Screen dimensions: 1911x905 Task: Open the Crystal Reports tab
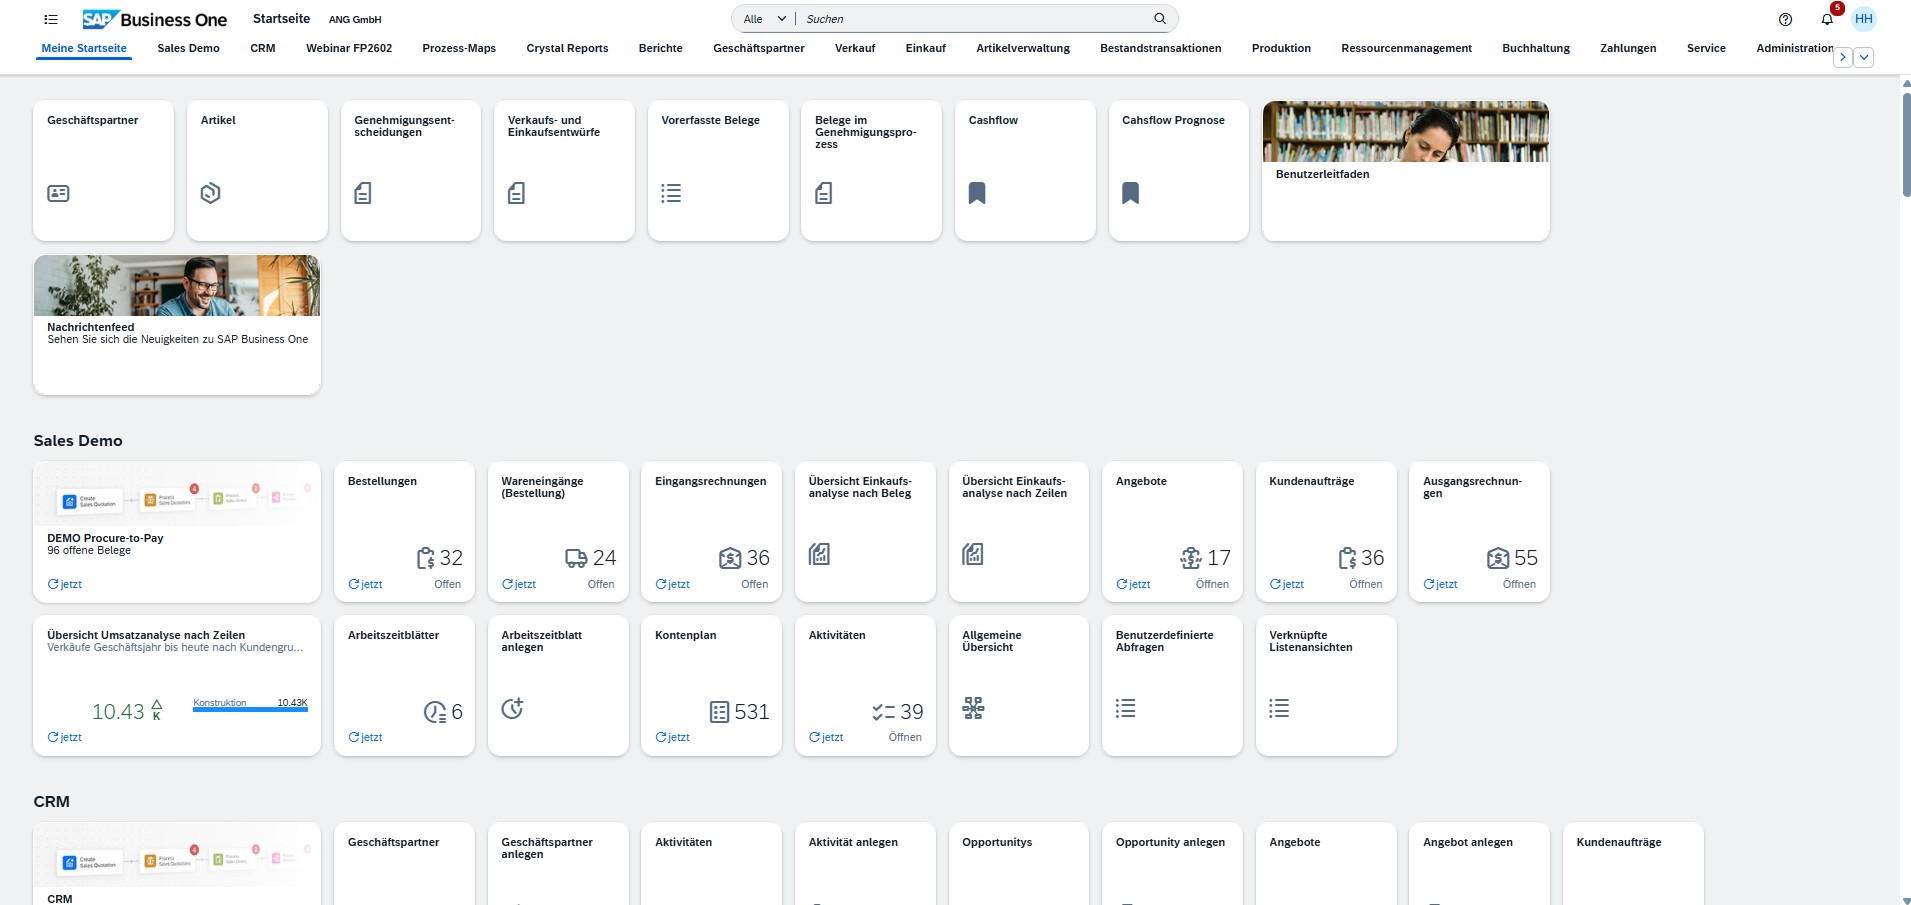(x=567, y=48)
